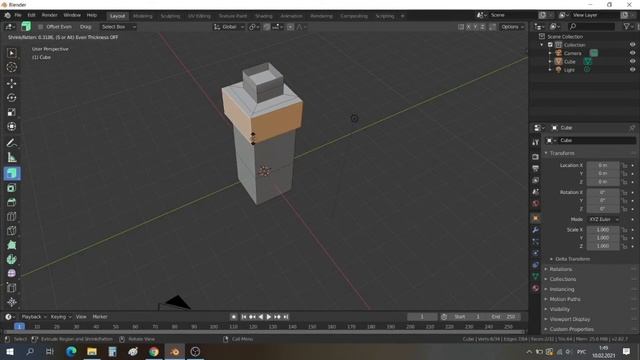Select the Loop Cut tool
The height and width of the screenshot is (360, 640).
11,216
